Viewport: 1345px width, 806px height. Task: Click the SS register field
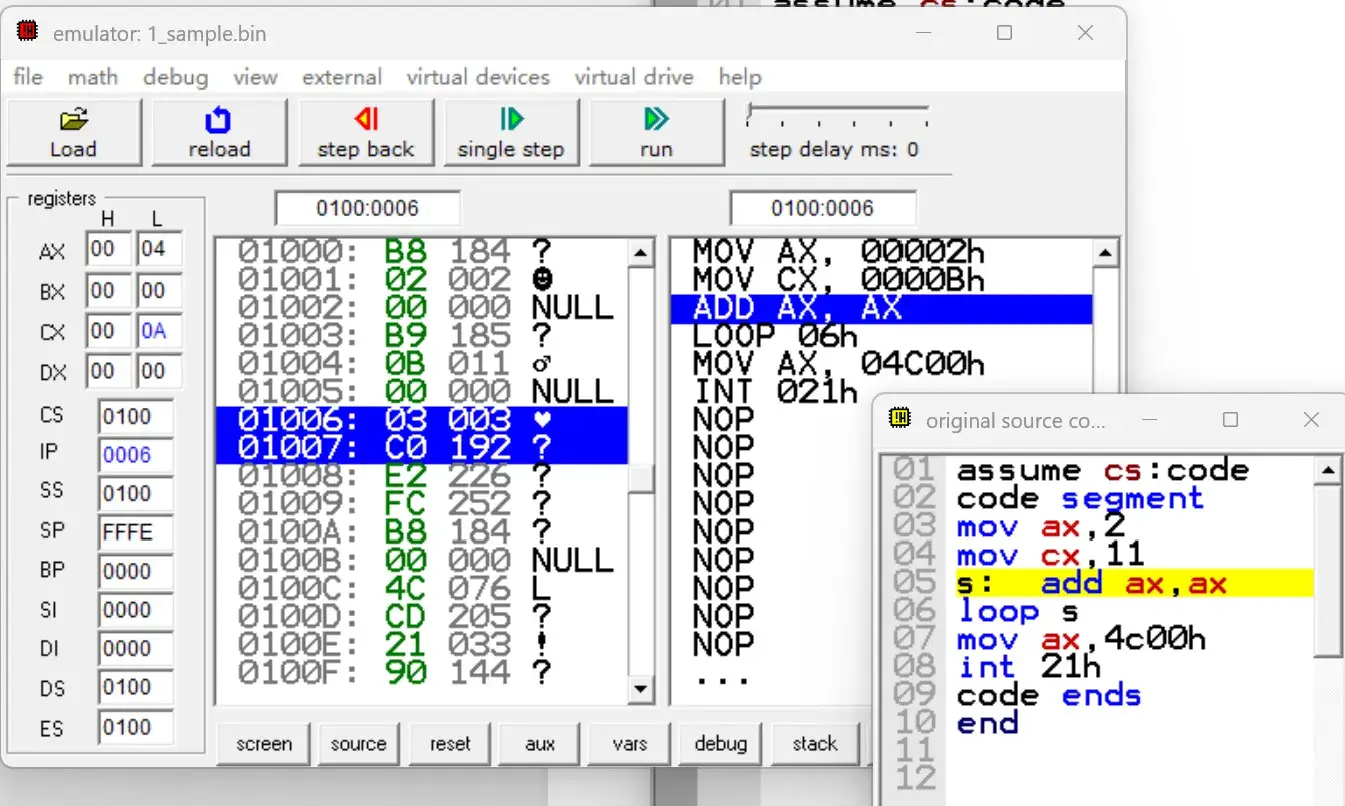(x=135, y=494)
